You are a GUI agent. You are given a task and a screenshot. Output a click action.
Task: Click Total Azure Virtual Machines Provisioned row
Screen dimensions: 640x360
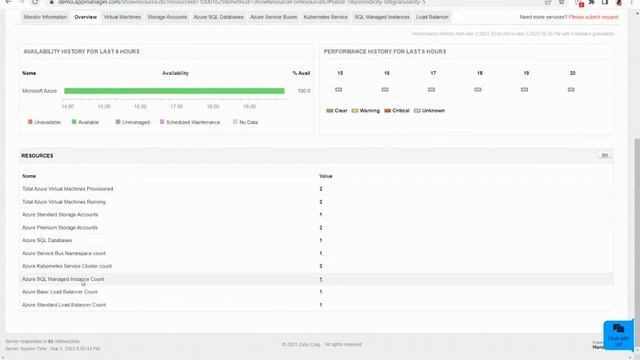316,189
